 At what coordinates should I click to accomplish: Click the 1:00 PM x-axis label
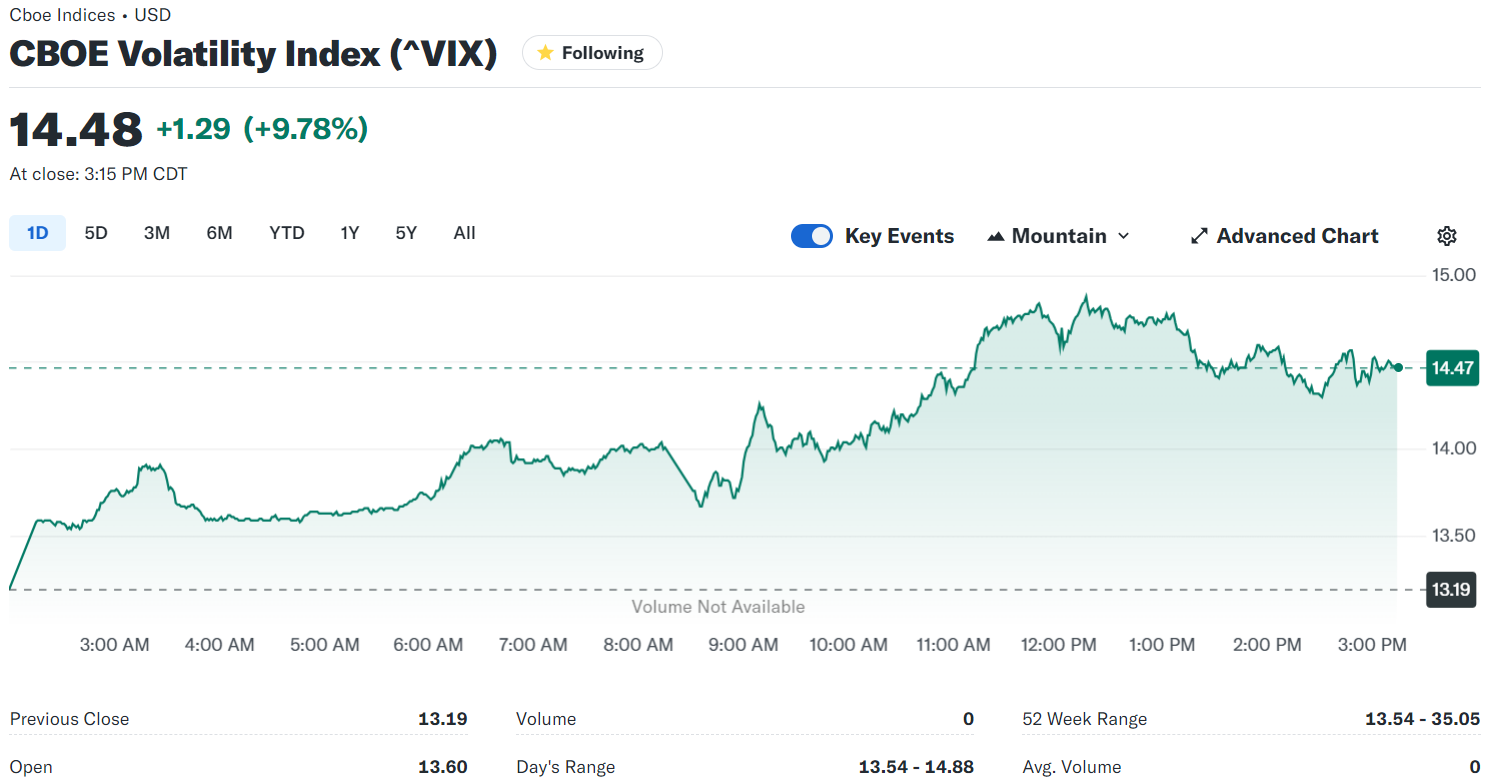click(x=1162, y=645)
